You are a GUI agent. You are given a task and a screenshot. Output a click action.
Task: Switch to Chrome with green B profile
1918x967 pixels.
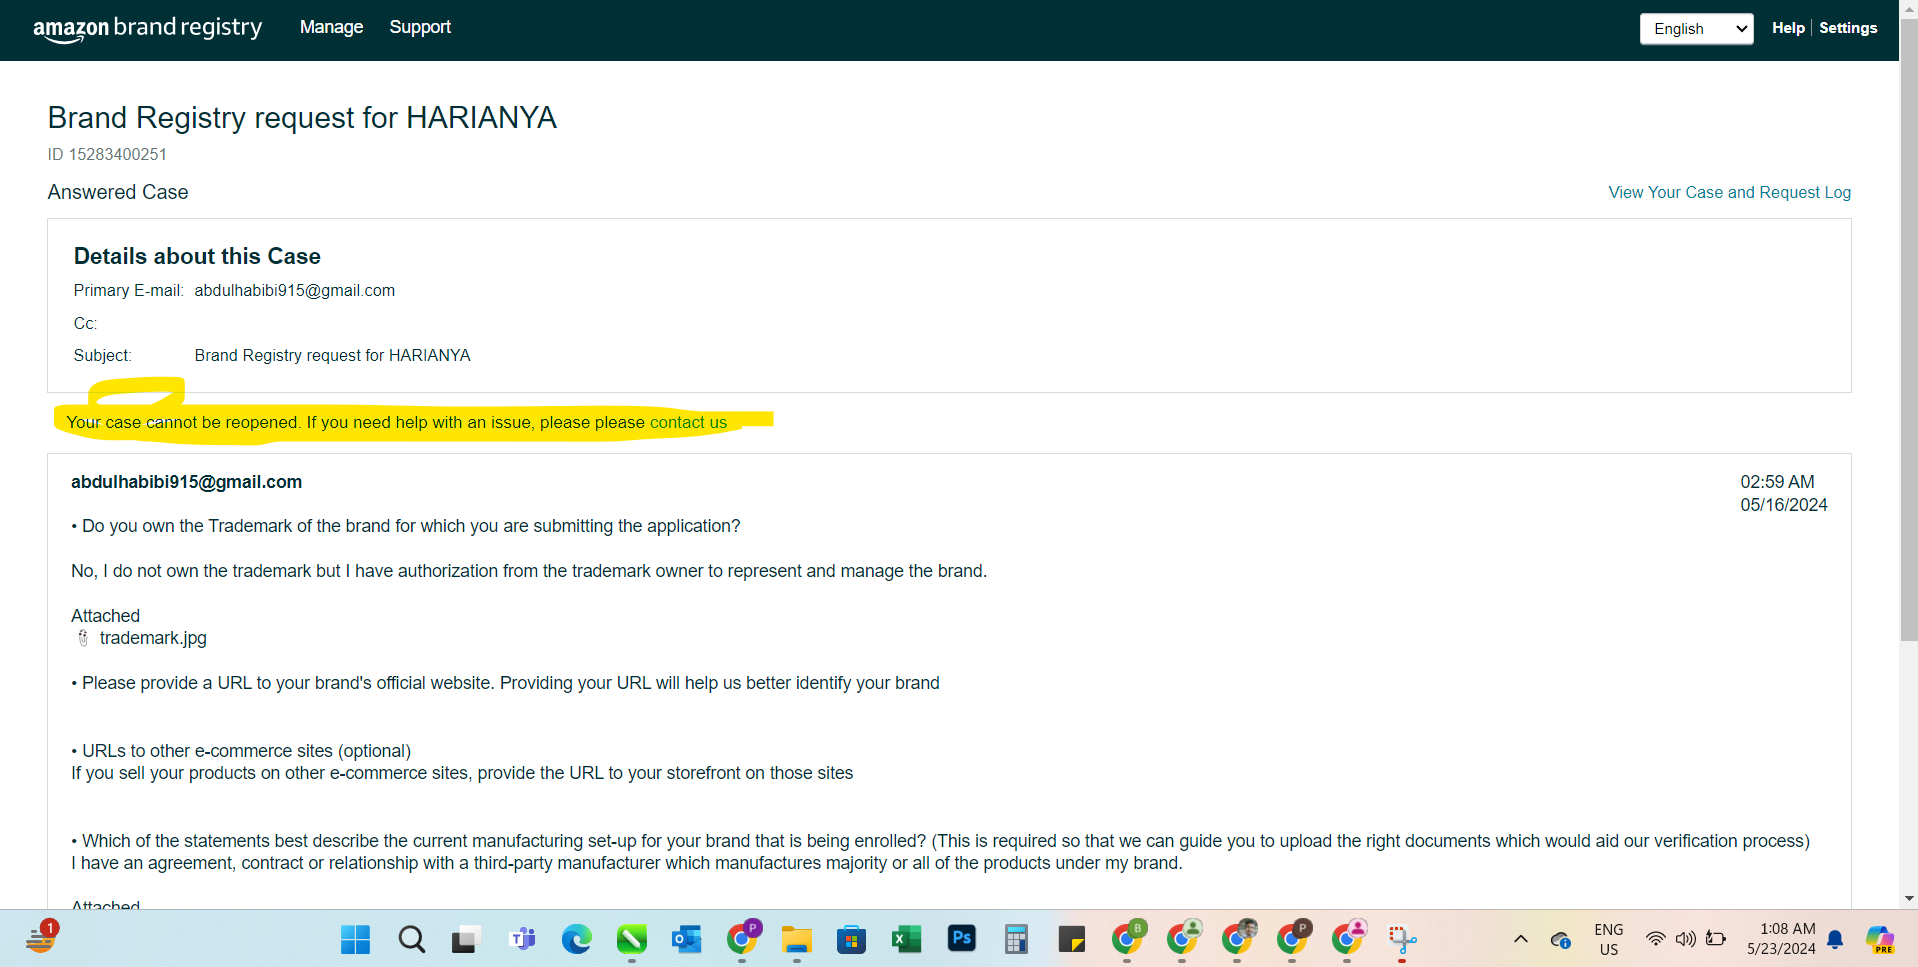point(1128,938)
